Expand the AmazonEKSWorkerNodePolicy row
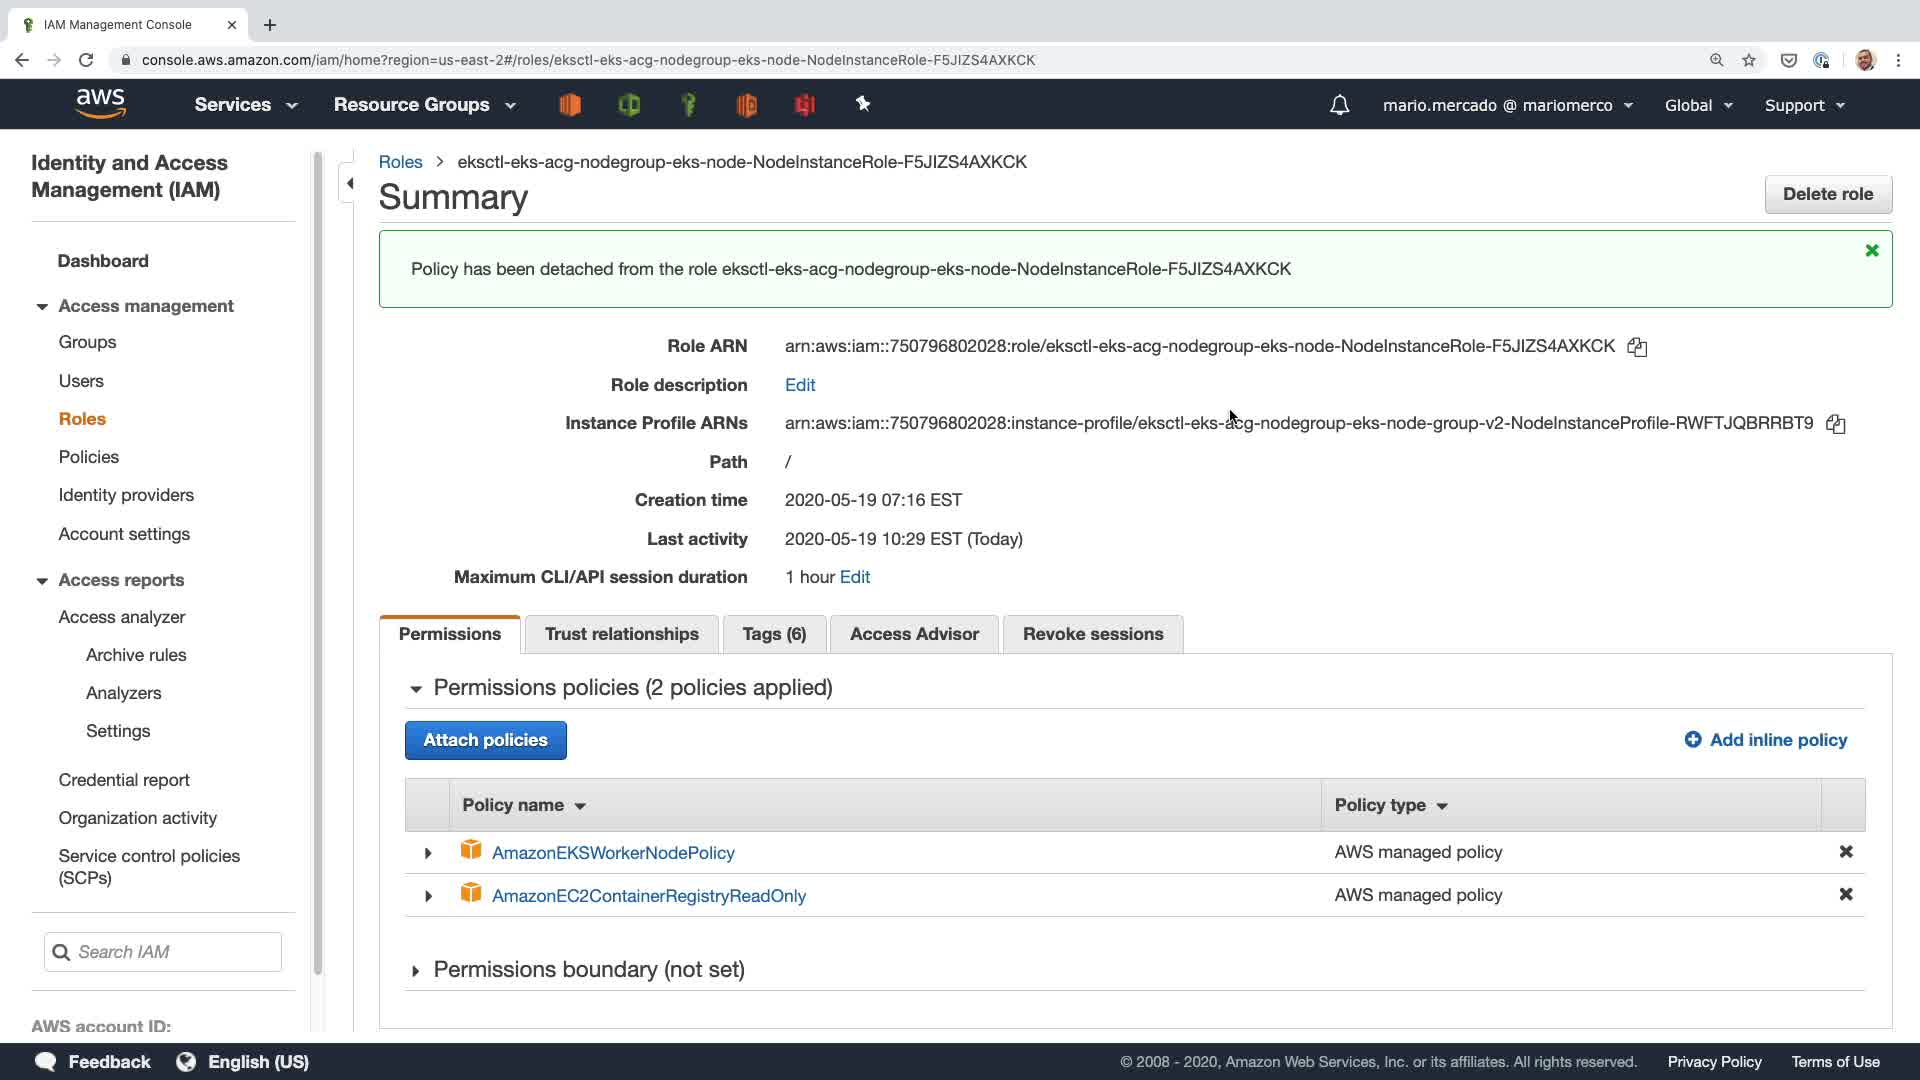The width and height of the screenshot is (1920, 1080). click(428, 853)
